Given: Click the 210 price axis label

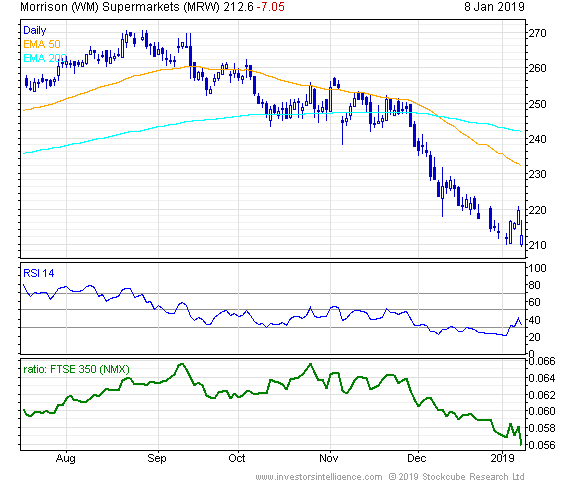Looking at the screenshot, I should (537, 245).
